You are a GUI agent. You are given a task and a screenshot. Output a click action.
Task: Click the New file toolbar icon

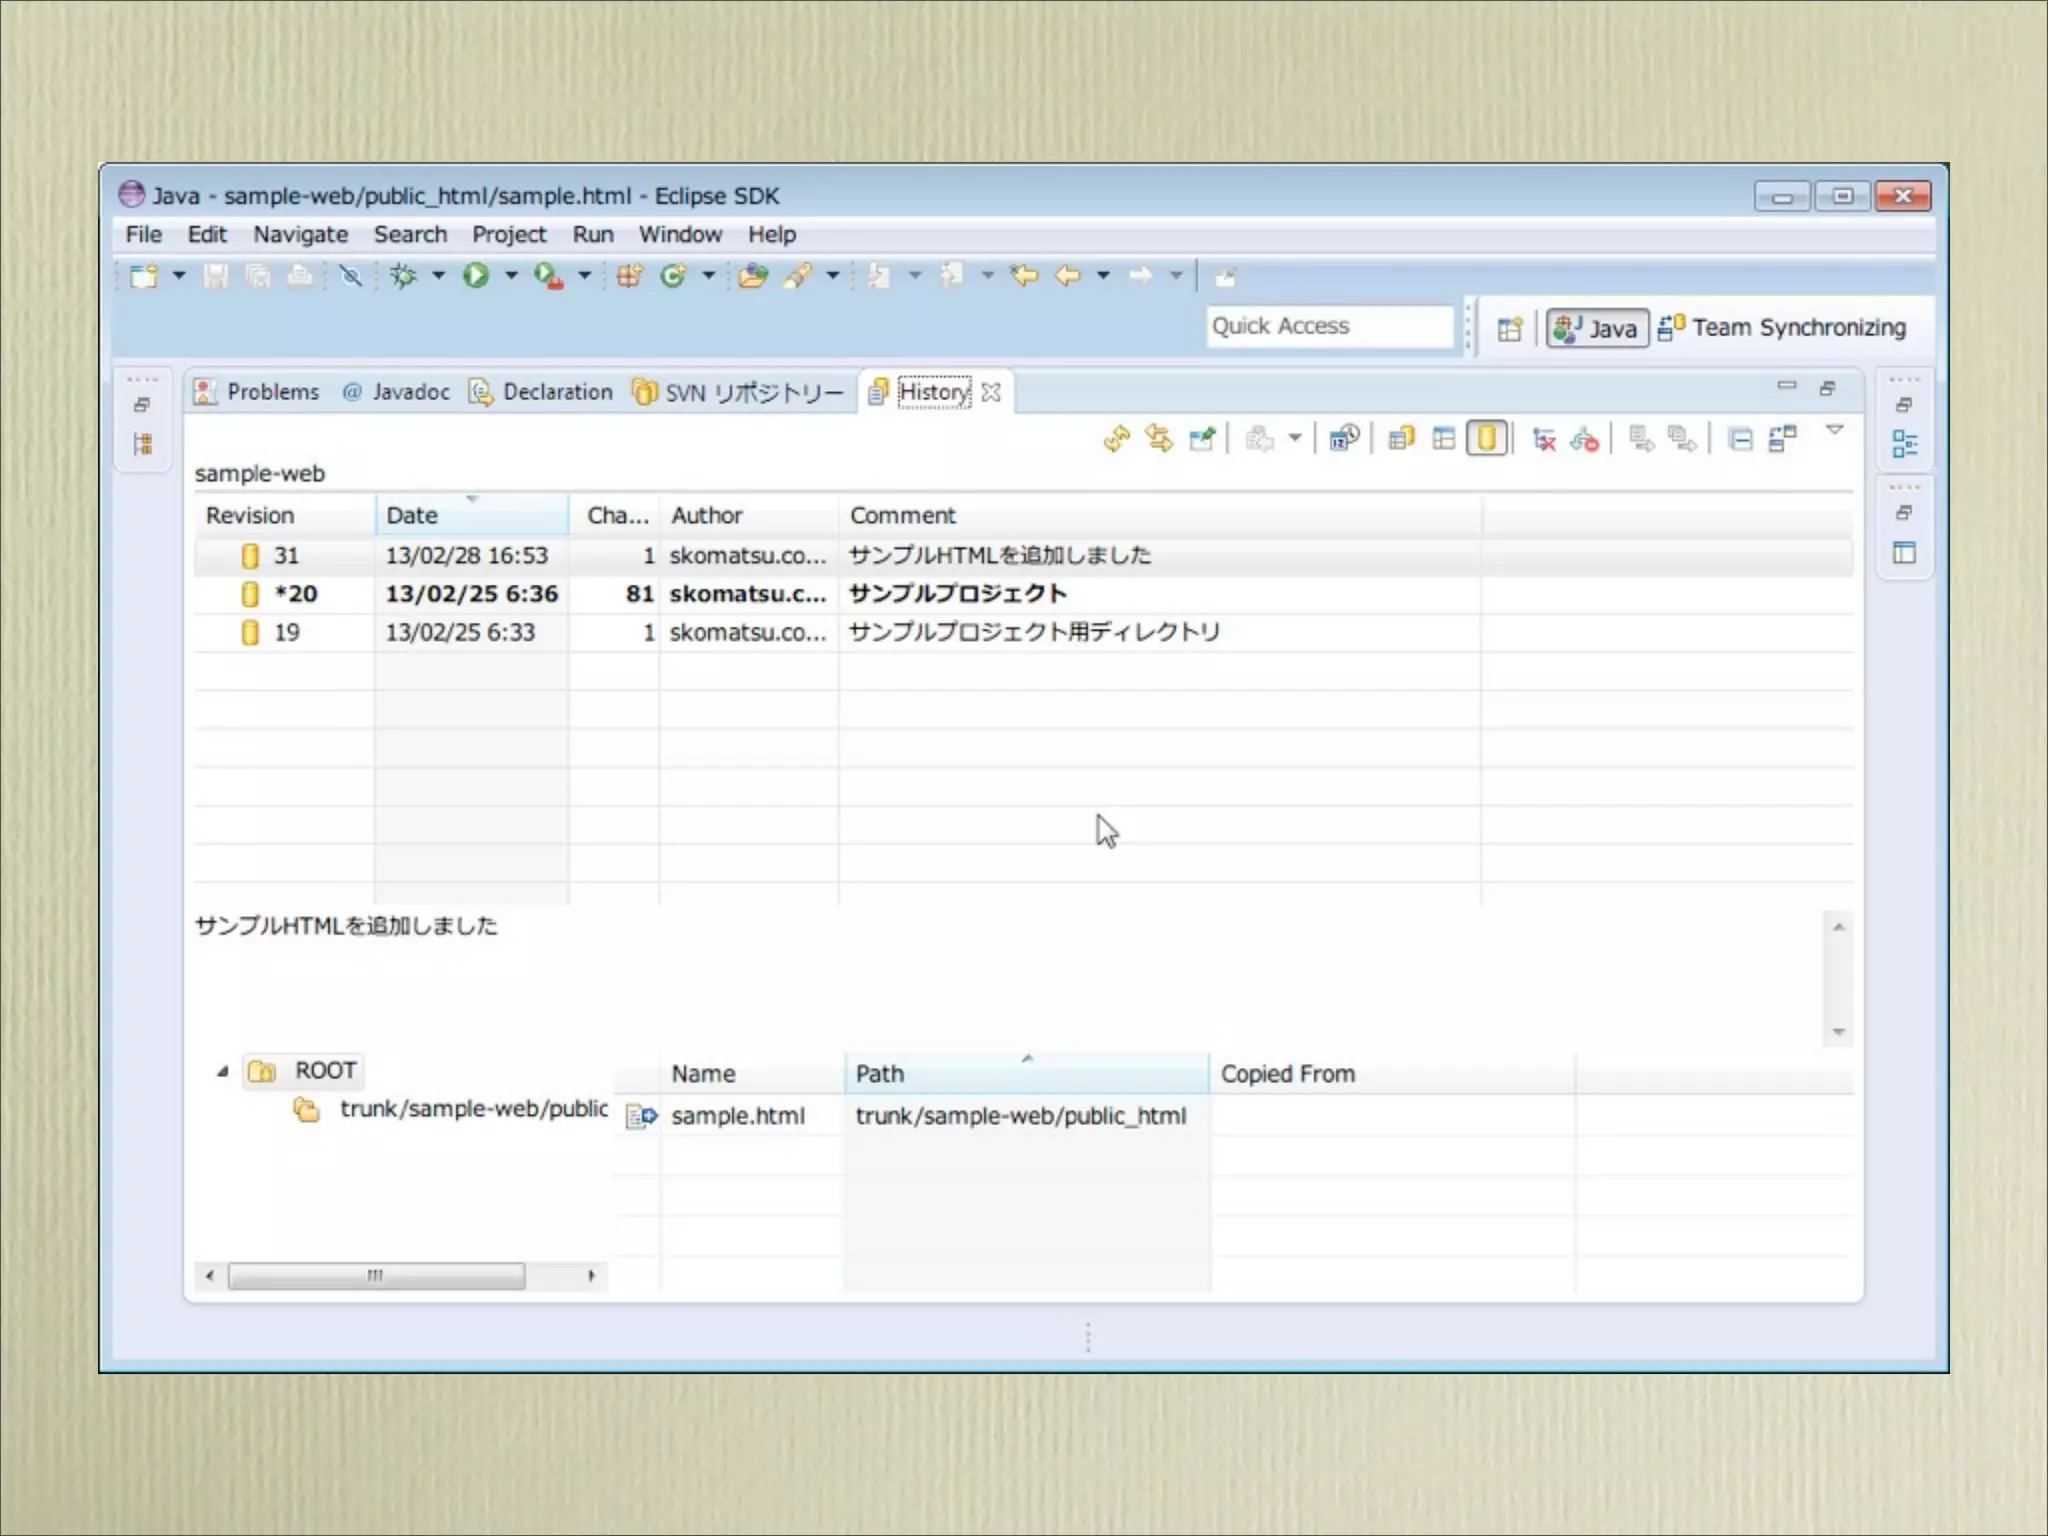click(144, 275)
